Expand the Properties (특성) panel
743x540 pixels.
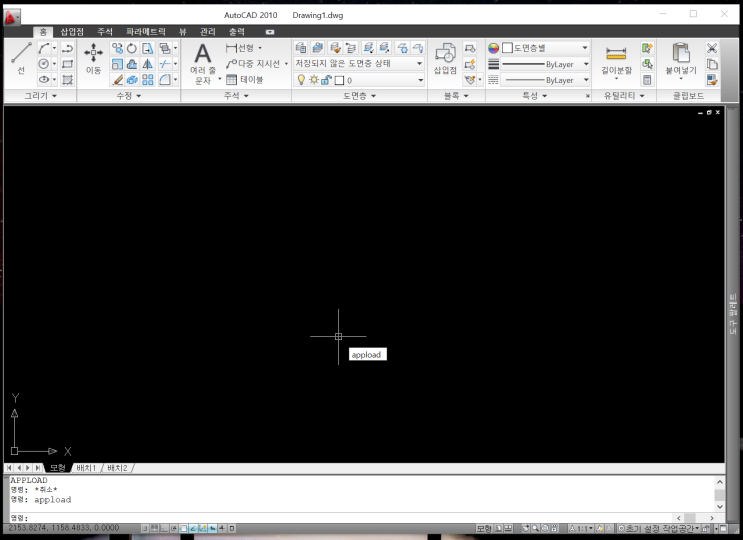click(535, 96)
